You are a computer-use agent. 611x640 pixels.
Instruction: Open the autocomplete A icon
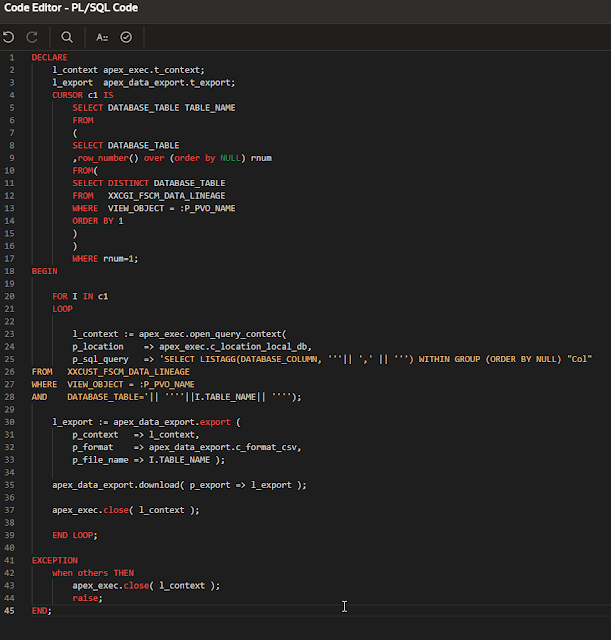(102, 37)
